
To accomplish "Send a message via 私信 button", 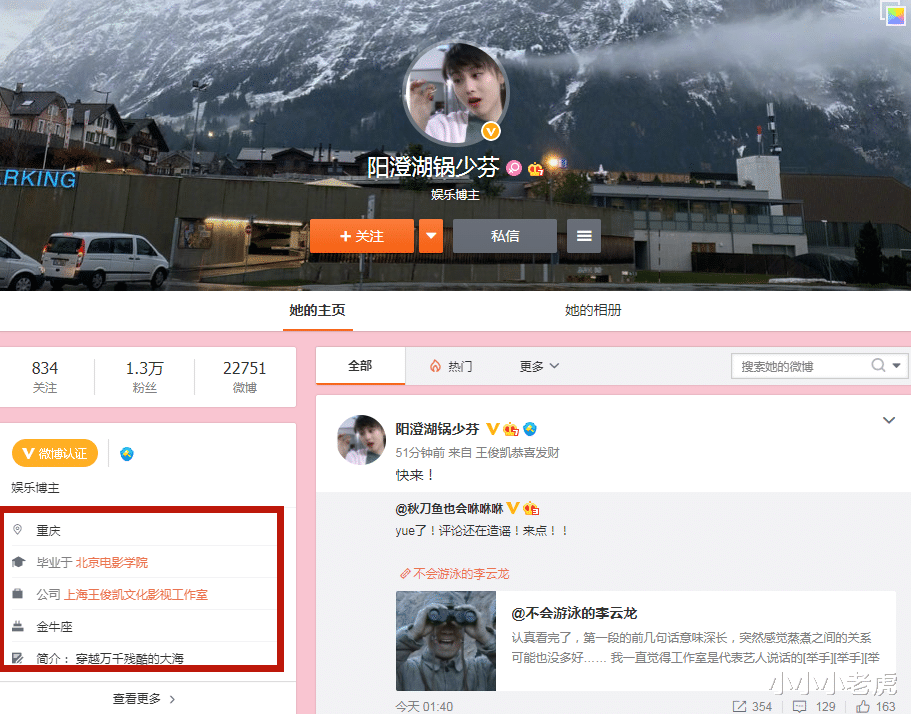I will (x=505, y=236).
